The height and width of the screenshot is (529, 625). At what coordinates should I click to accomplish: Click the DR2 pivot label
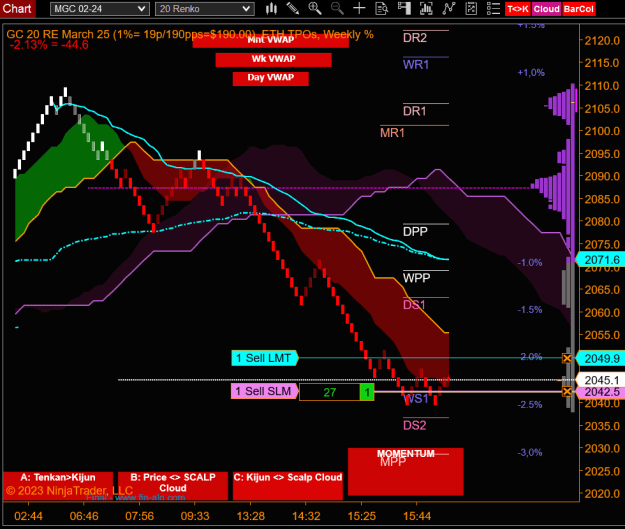(x=415, y=38)
